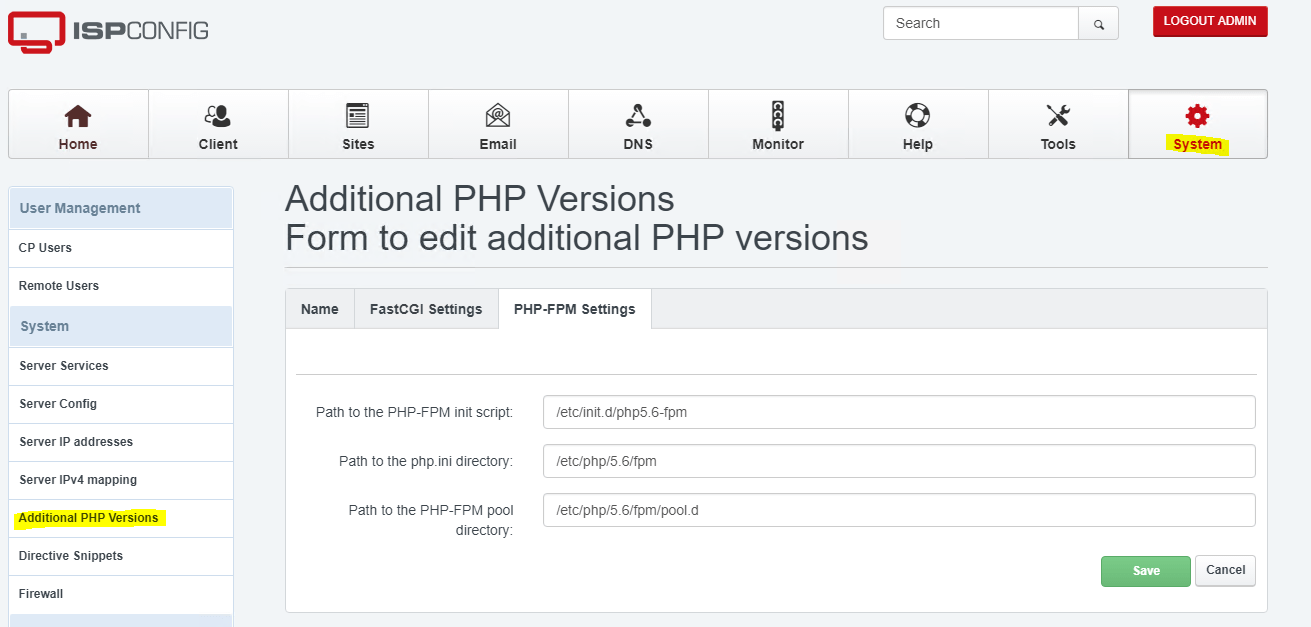Open the Email envelope icon
The width and height of the screenshot is (1311, 627).
[x=498, y=116]
